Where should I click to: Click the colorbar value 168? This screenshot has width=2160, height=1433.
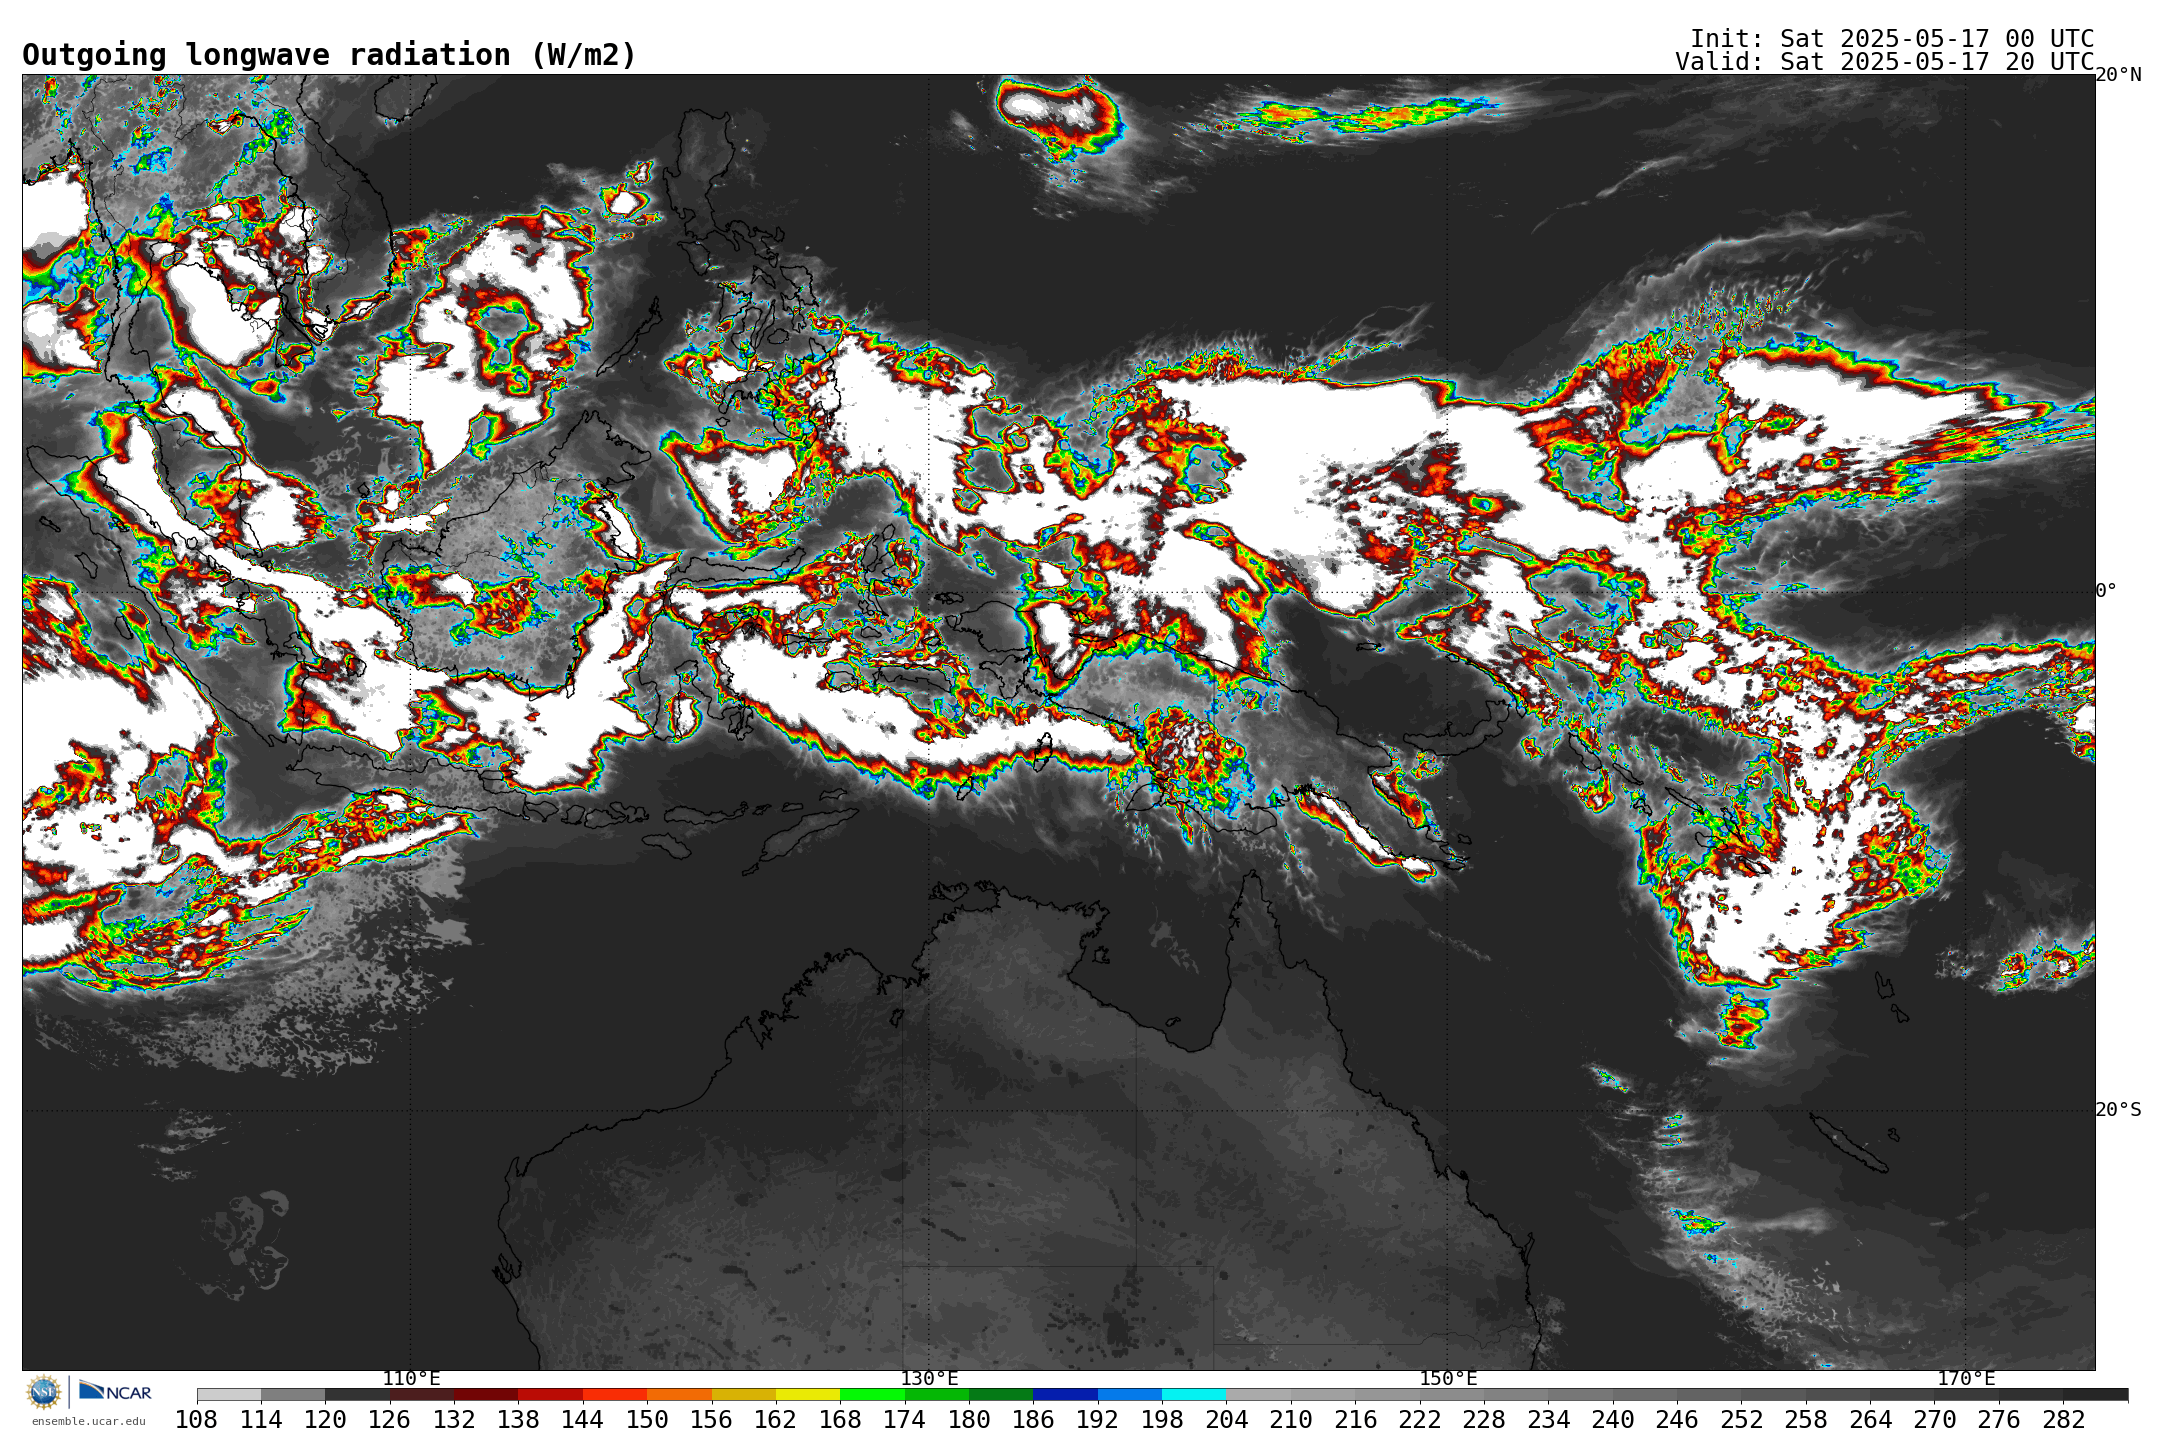click(x=840, y=1419)
